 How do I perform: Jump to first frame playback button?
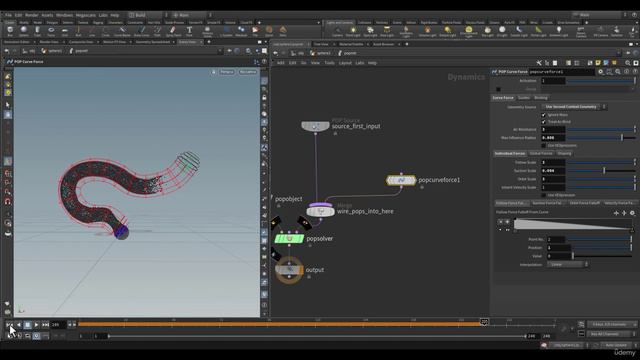coord(9,325)
